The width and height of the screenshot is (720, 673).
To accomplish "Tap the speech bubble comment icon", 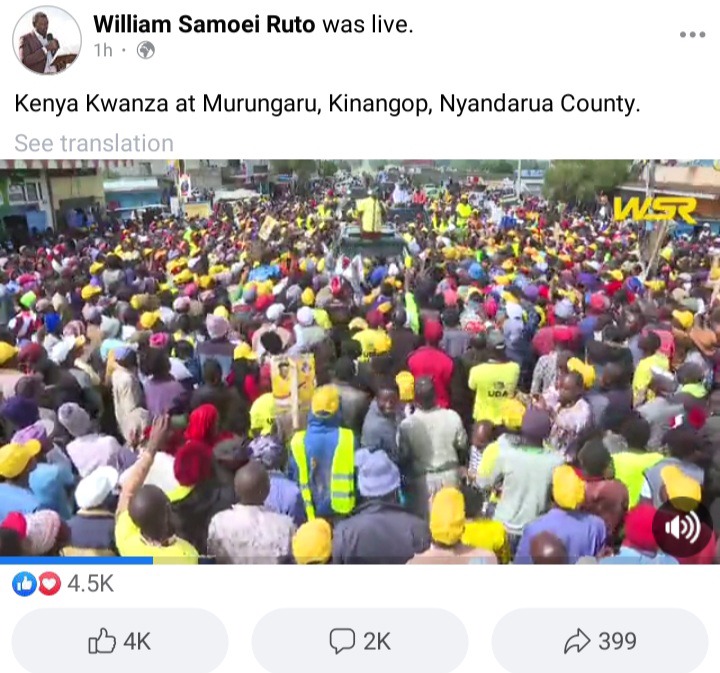I will 342,641.
